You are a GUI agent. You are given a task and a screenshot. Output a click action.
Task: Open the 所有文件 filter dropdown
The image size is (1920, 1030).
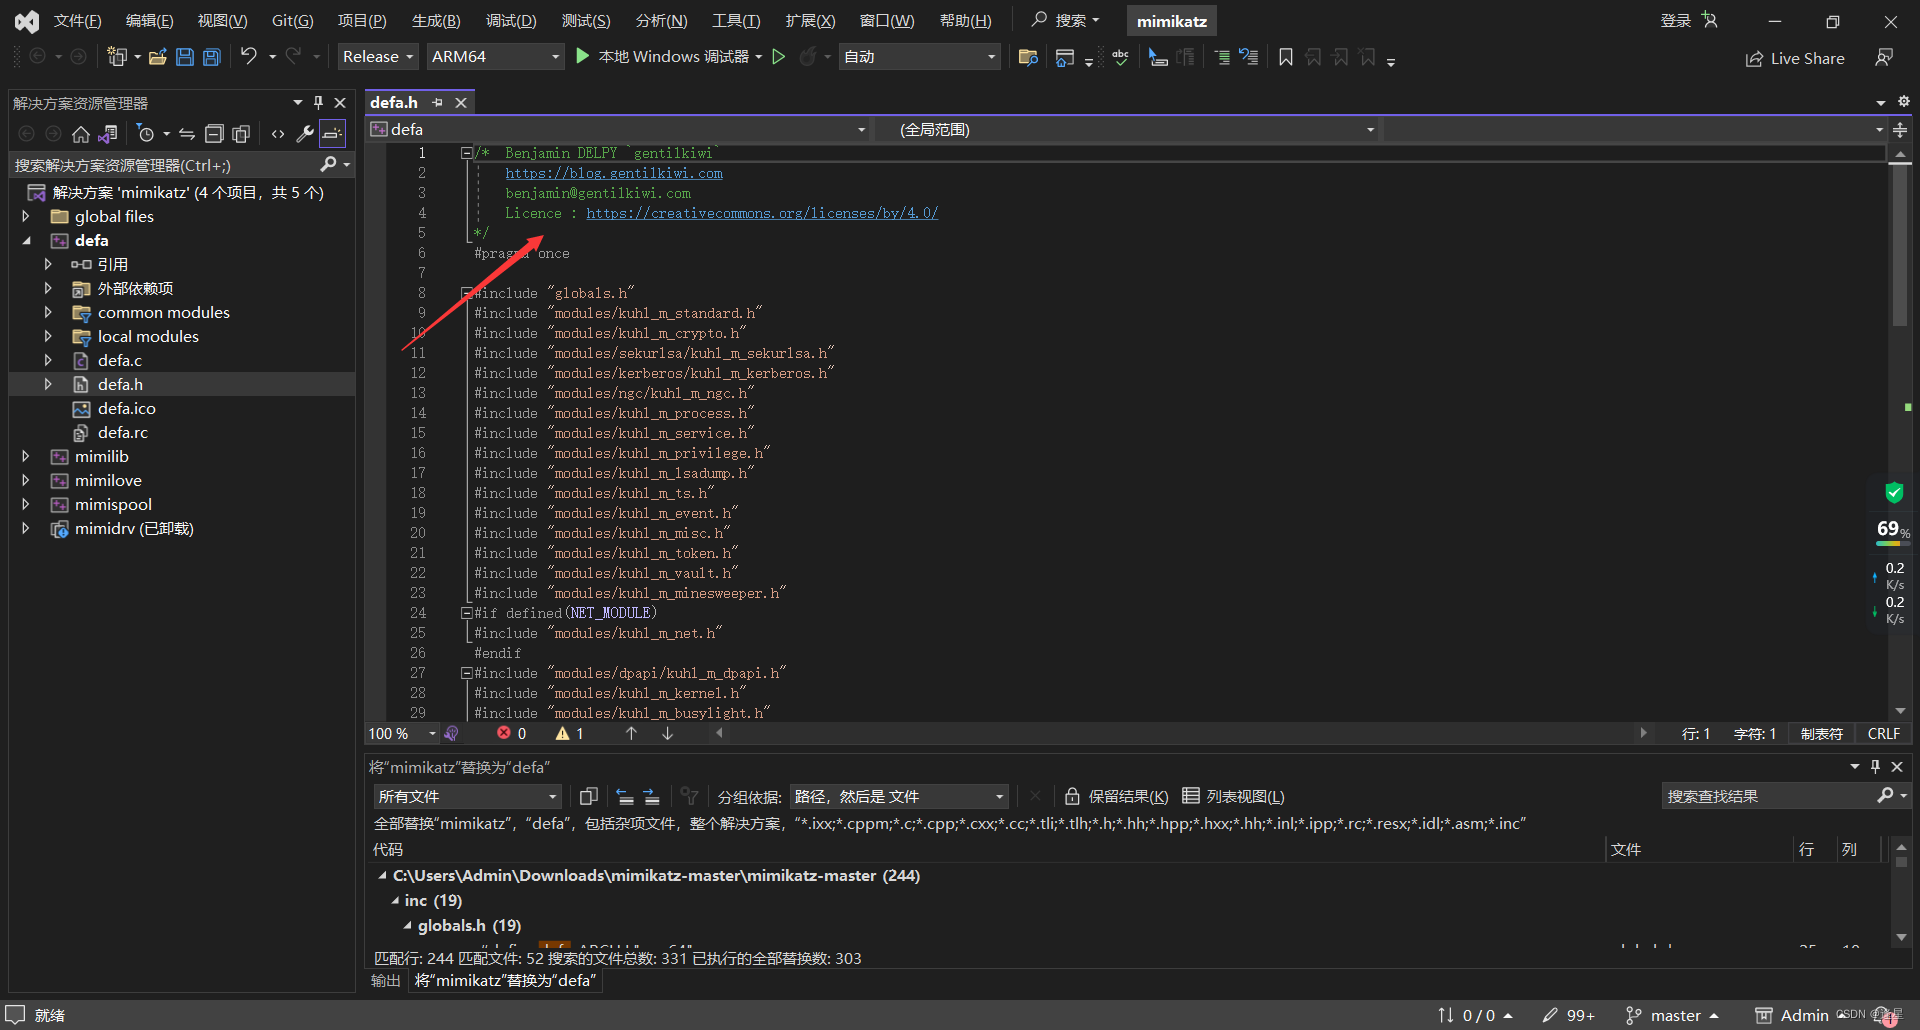(467, 797)
